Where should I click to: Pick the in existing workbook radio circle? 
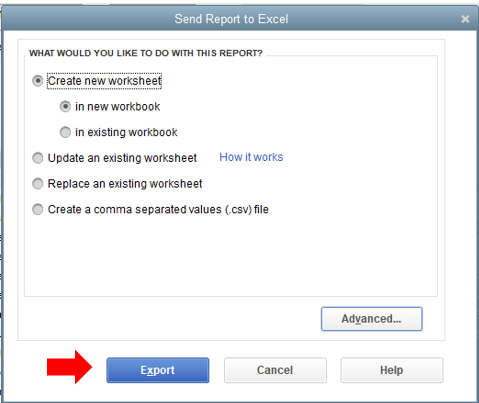(x=65, y=132)
